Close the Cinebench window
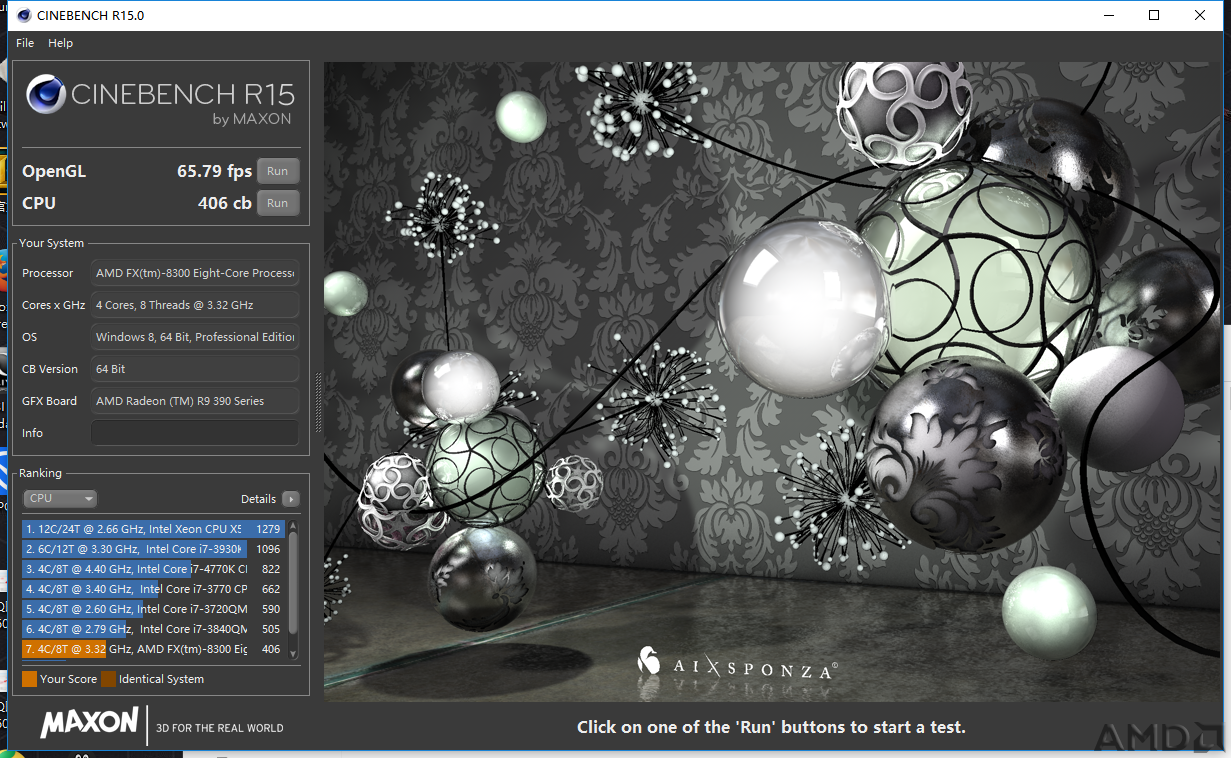The height and width of the screenshot is (758, 1231). click(1200, 15)
